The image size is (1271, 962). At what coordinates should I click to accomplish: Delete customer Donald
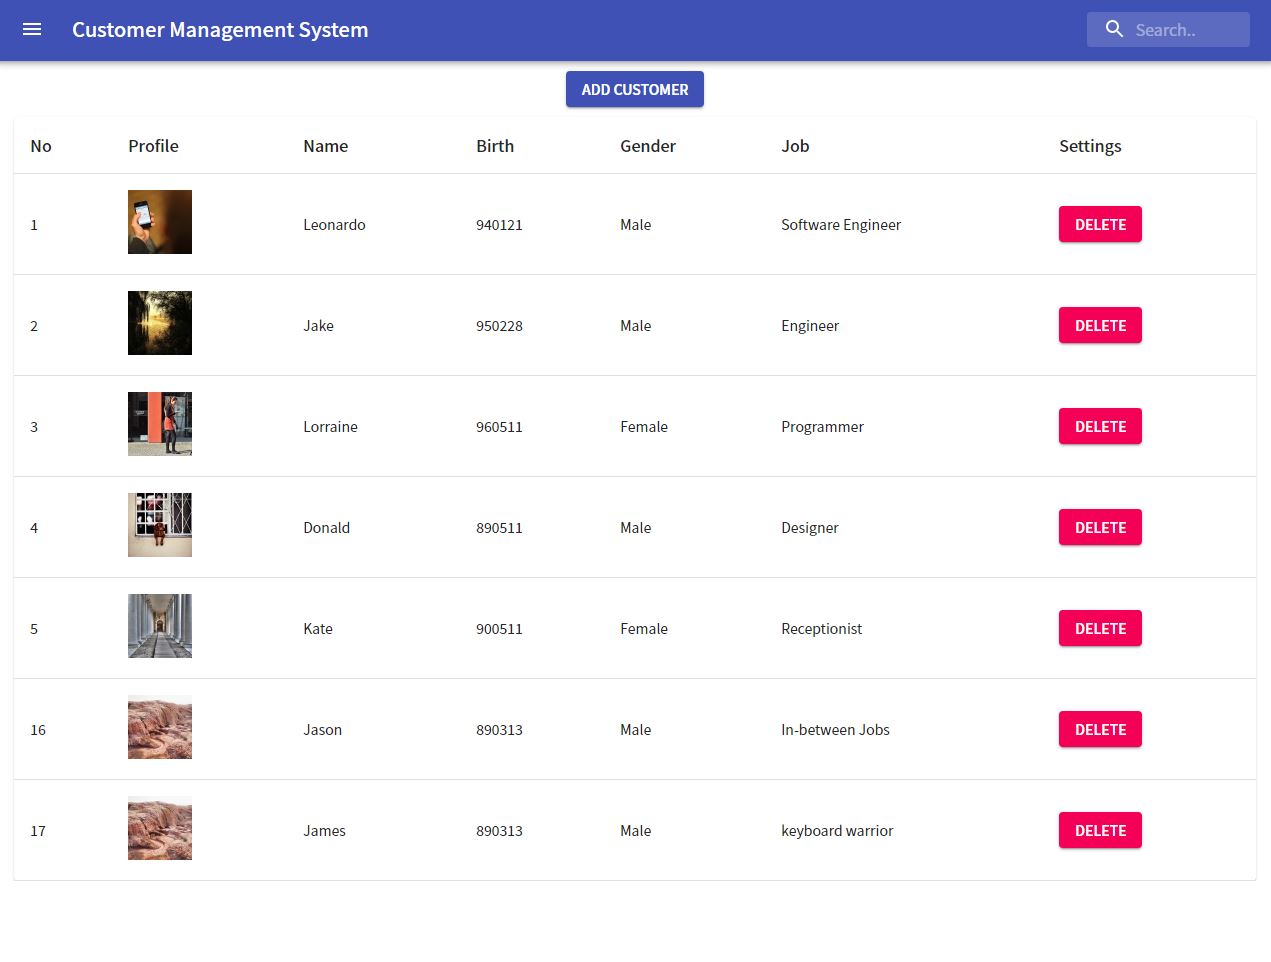click(1100, 527)
